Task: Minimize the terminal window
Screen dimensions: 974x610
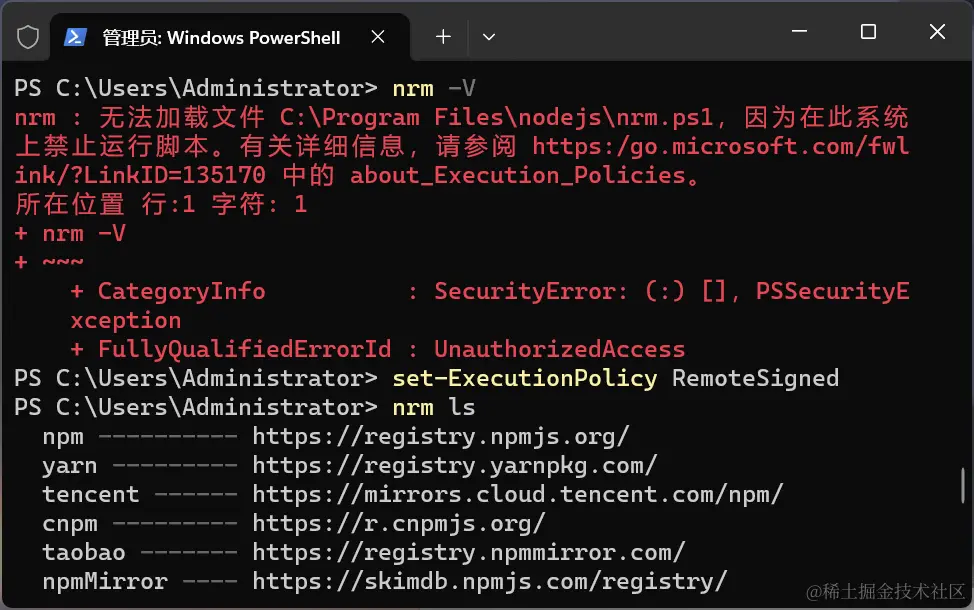Action: (798, 33)
